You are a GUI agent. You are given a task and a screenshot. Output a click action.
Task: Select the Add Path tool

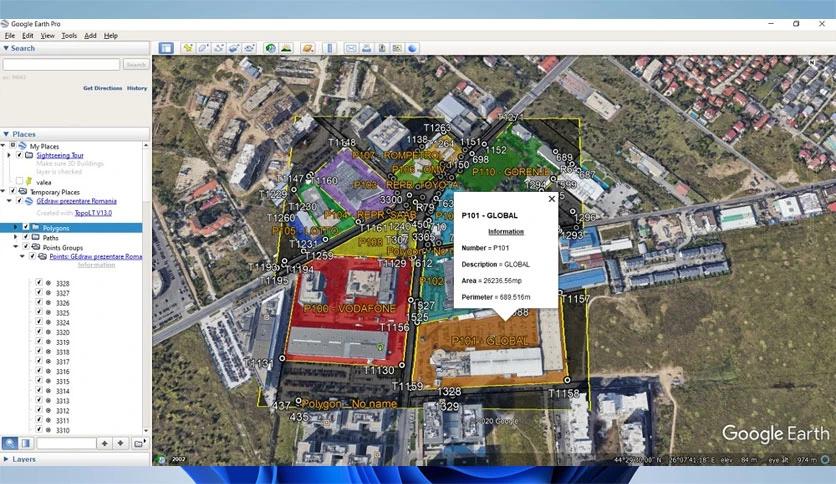tap(219, 48)
